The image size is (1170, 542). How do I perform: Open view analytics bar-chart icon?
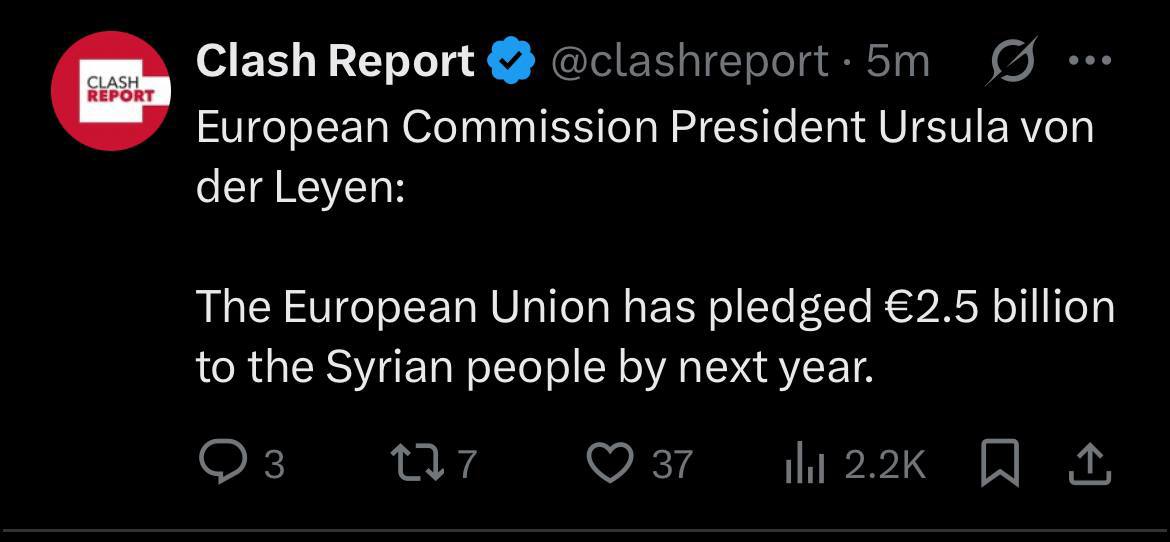pos(802,464)
